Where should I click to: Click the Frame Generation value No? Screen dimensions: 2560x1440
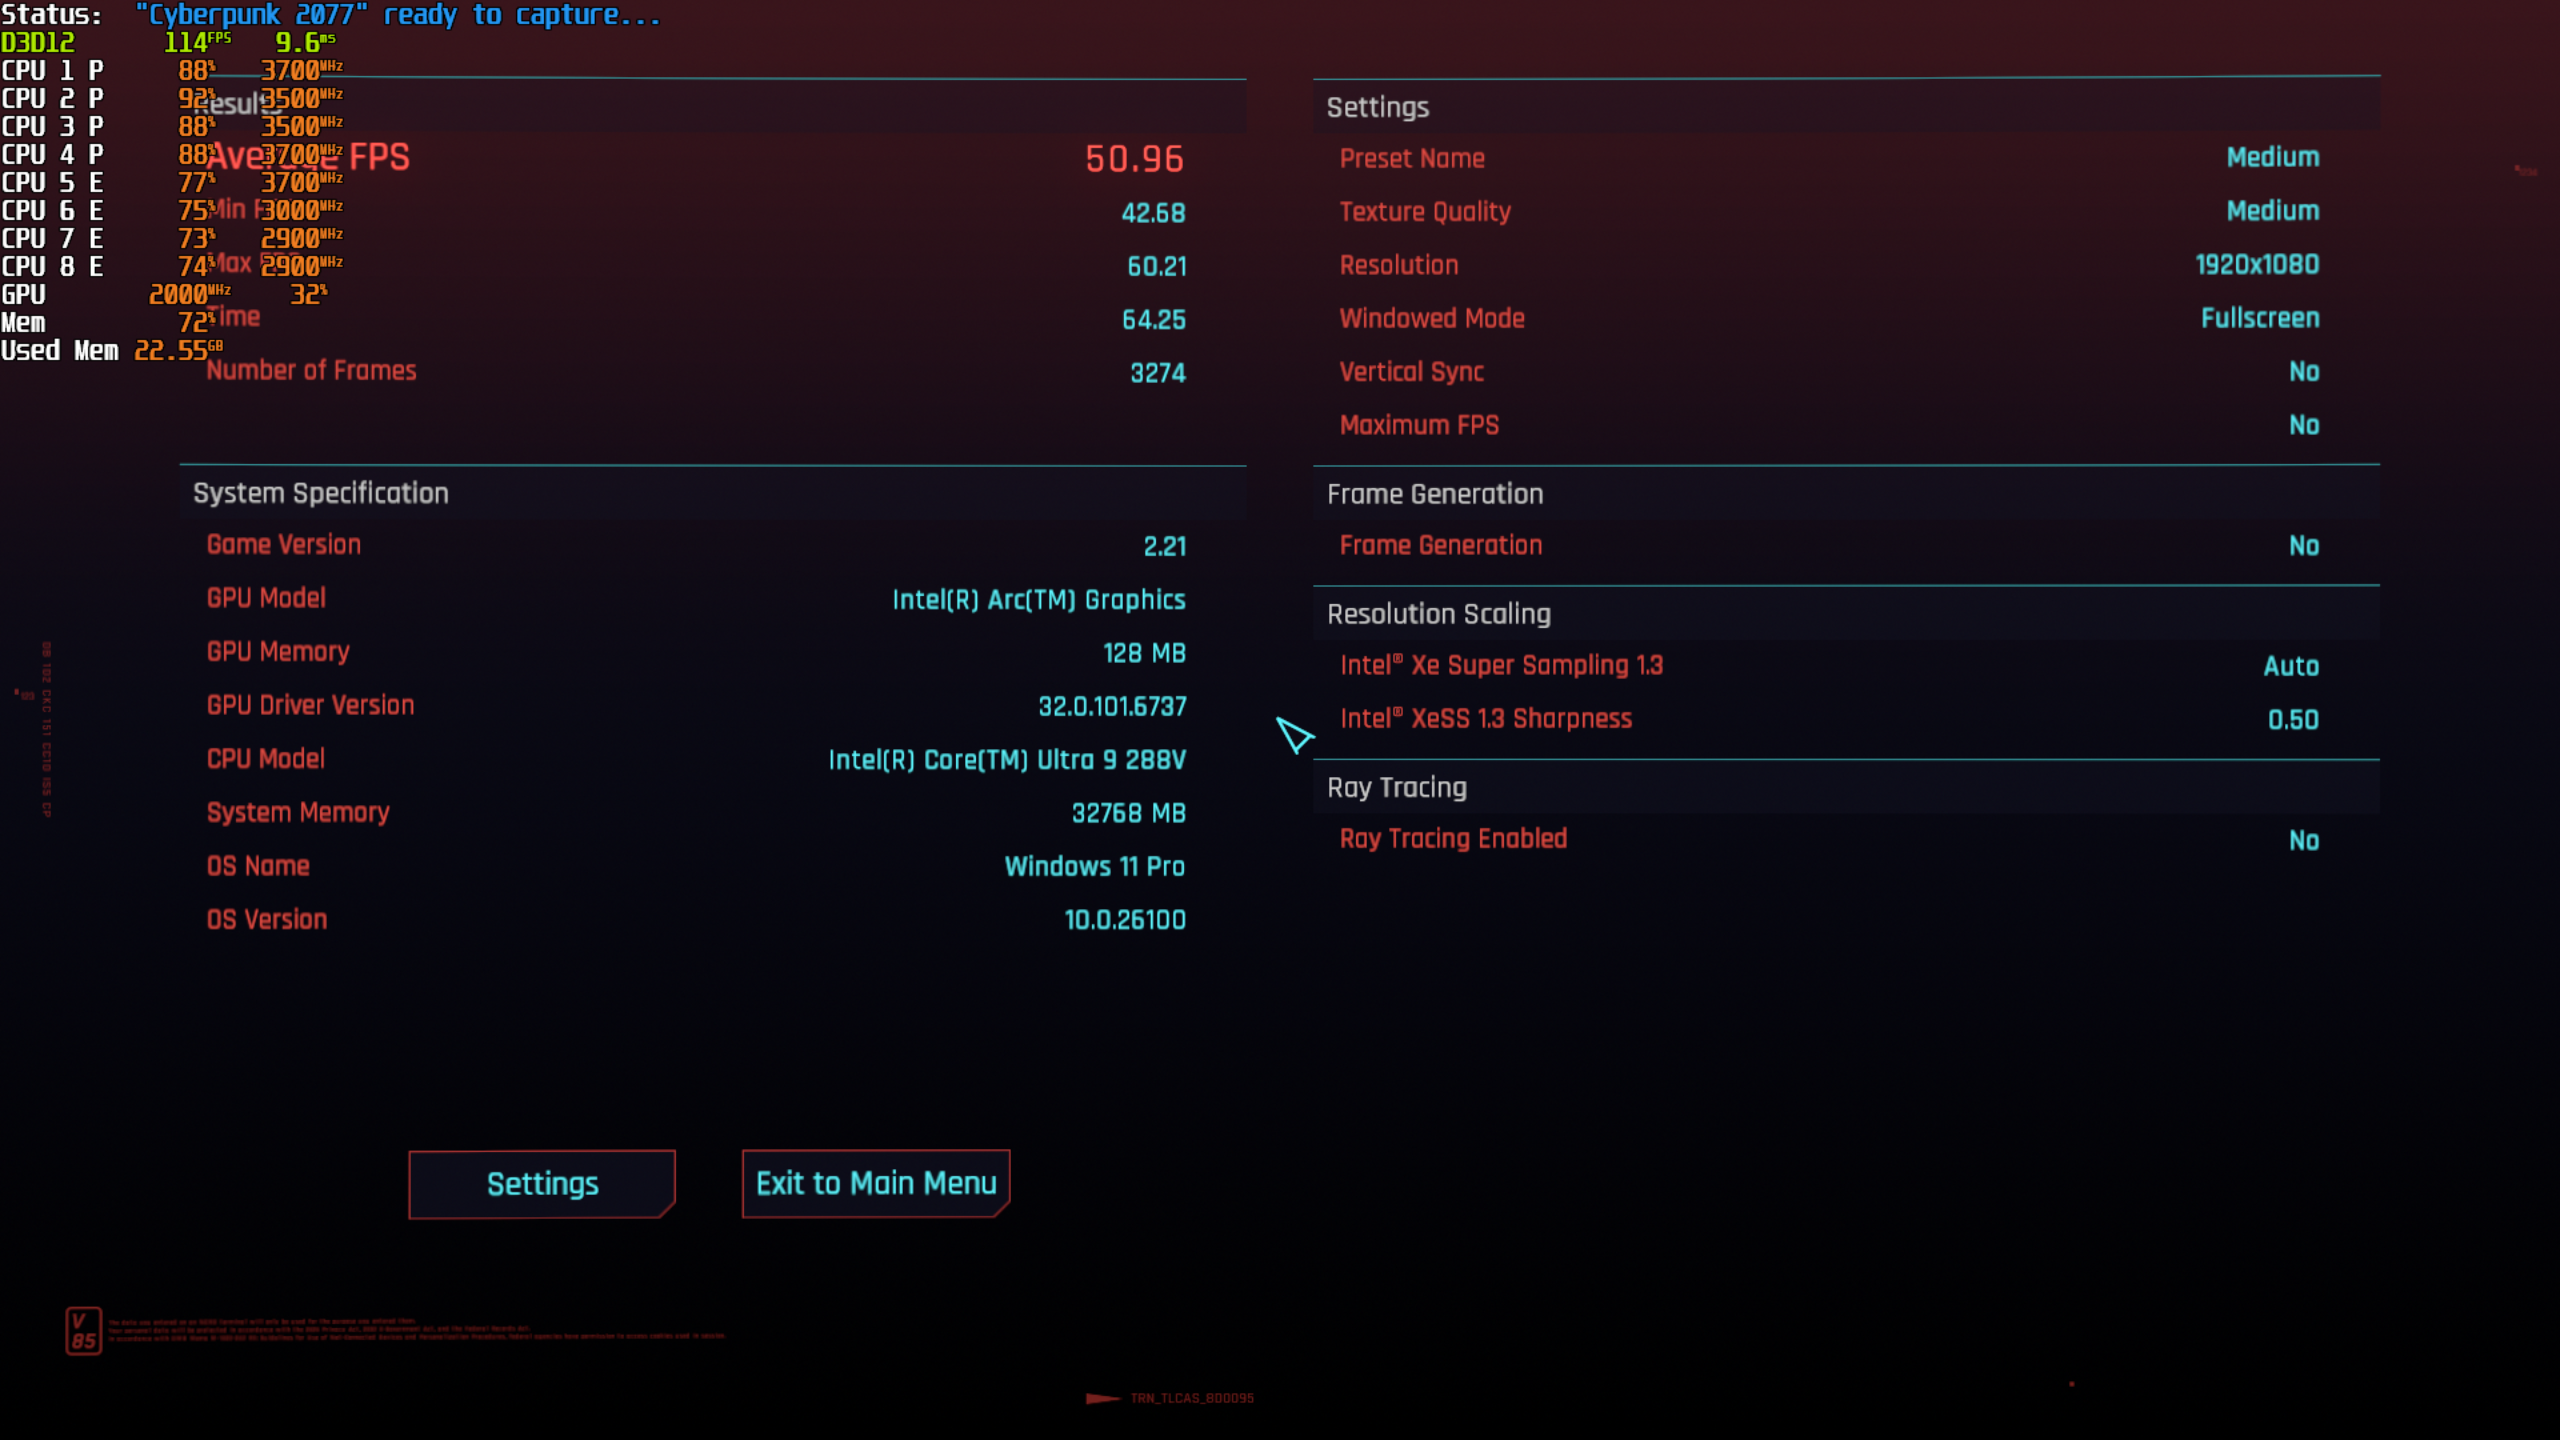pyautogui.click(x=2304, y=546)
